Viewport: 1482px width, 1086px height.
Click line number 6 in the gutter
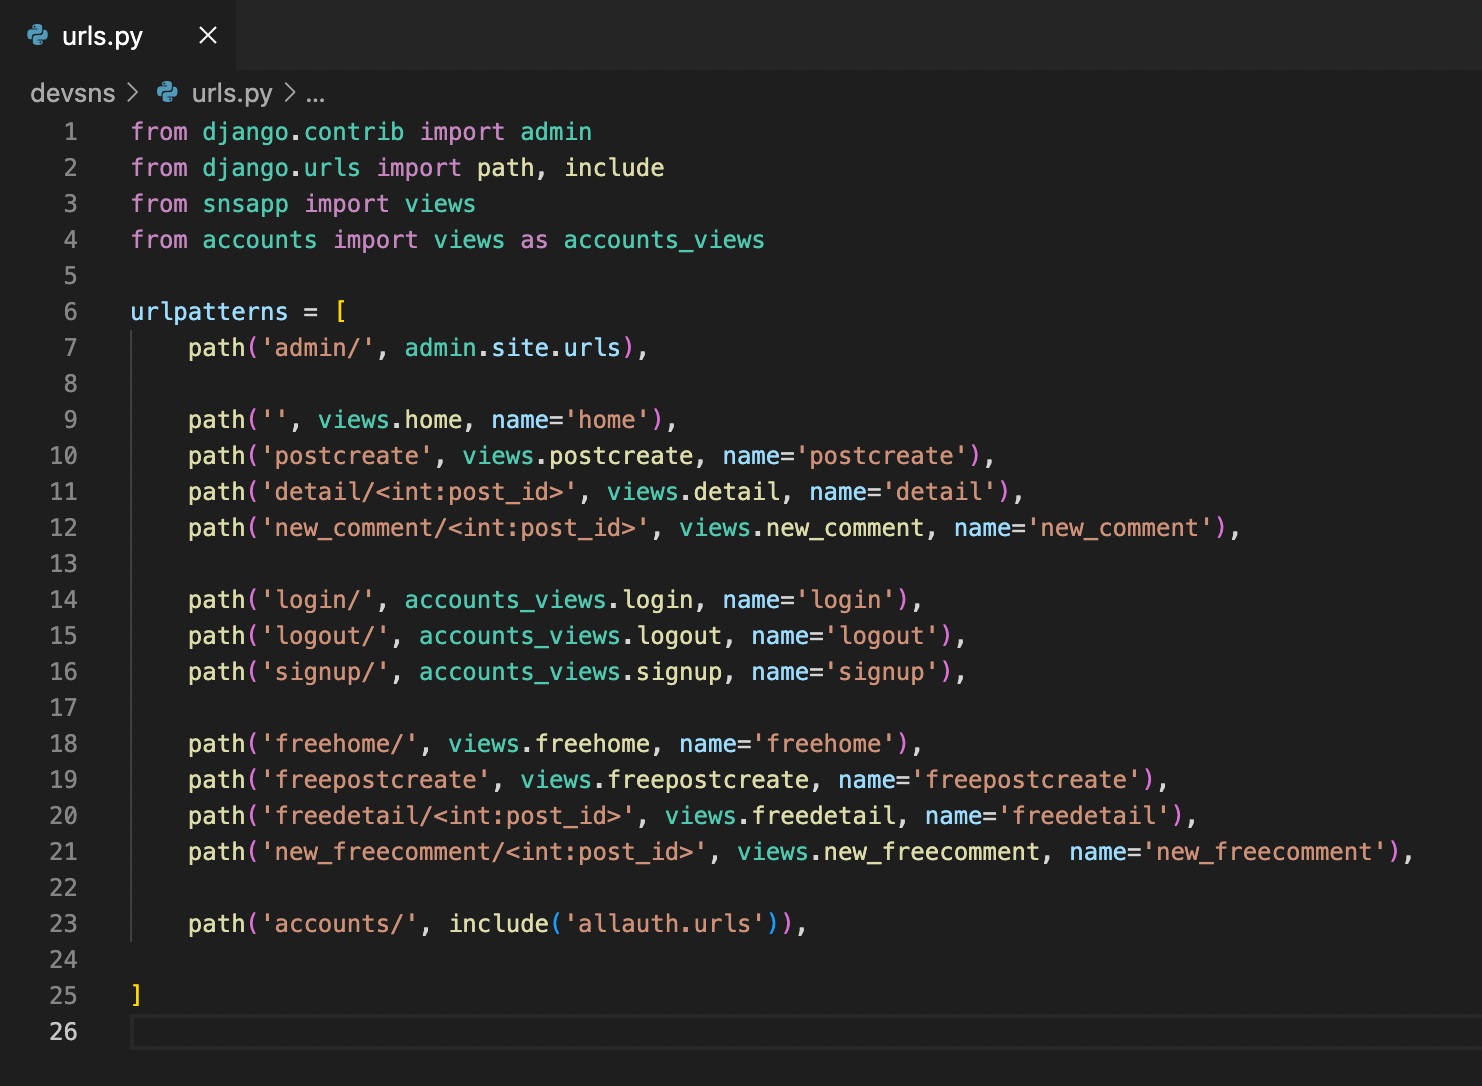click(70, 312)
